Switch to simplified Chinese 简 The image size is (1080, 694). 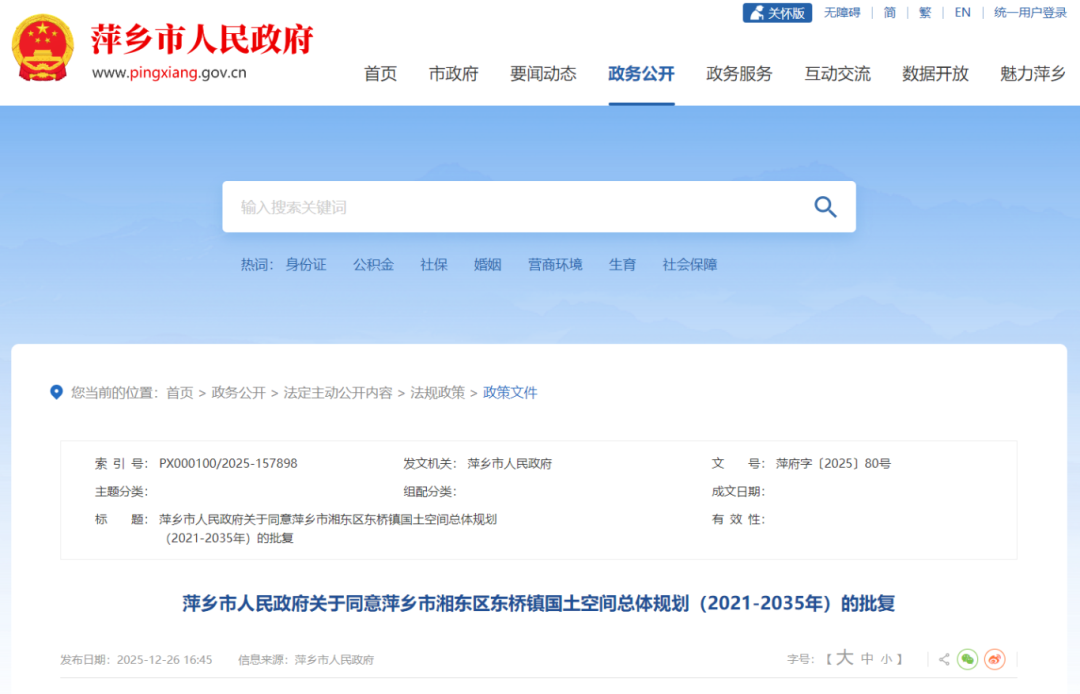coord(890,12)
